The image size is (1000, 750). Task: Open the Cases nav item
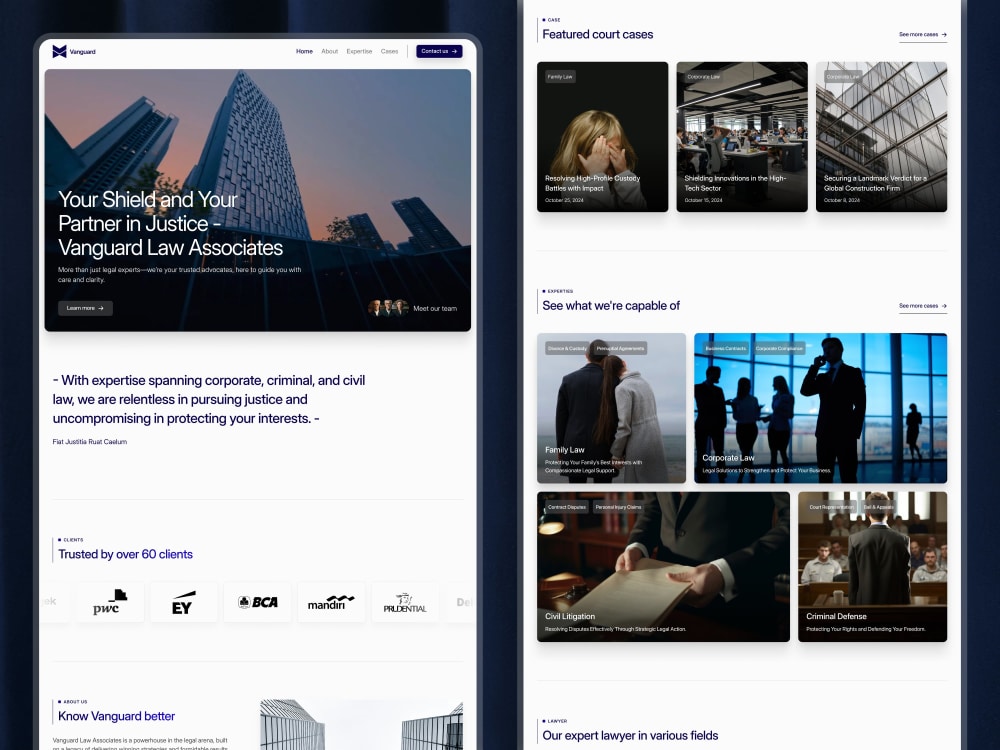coord(390,52)
